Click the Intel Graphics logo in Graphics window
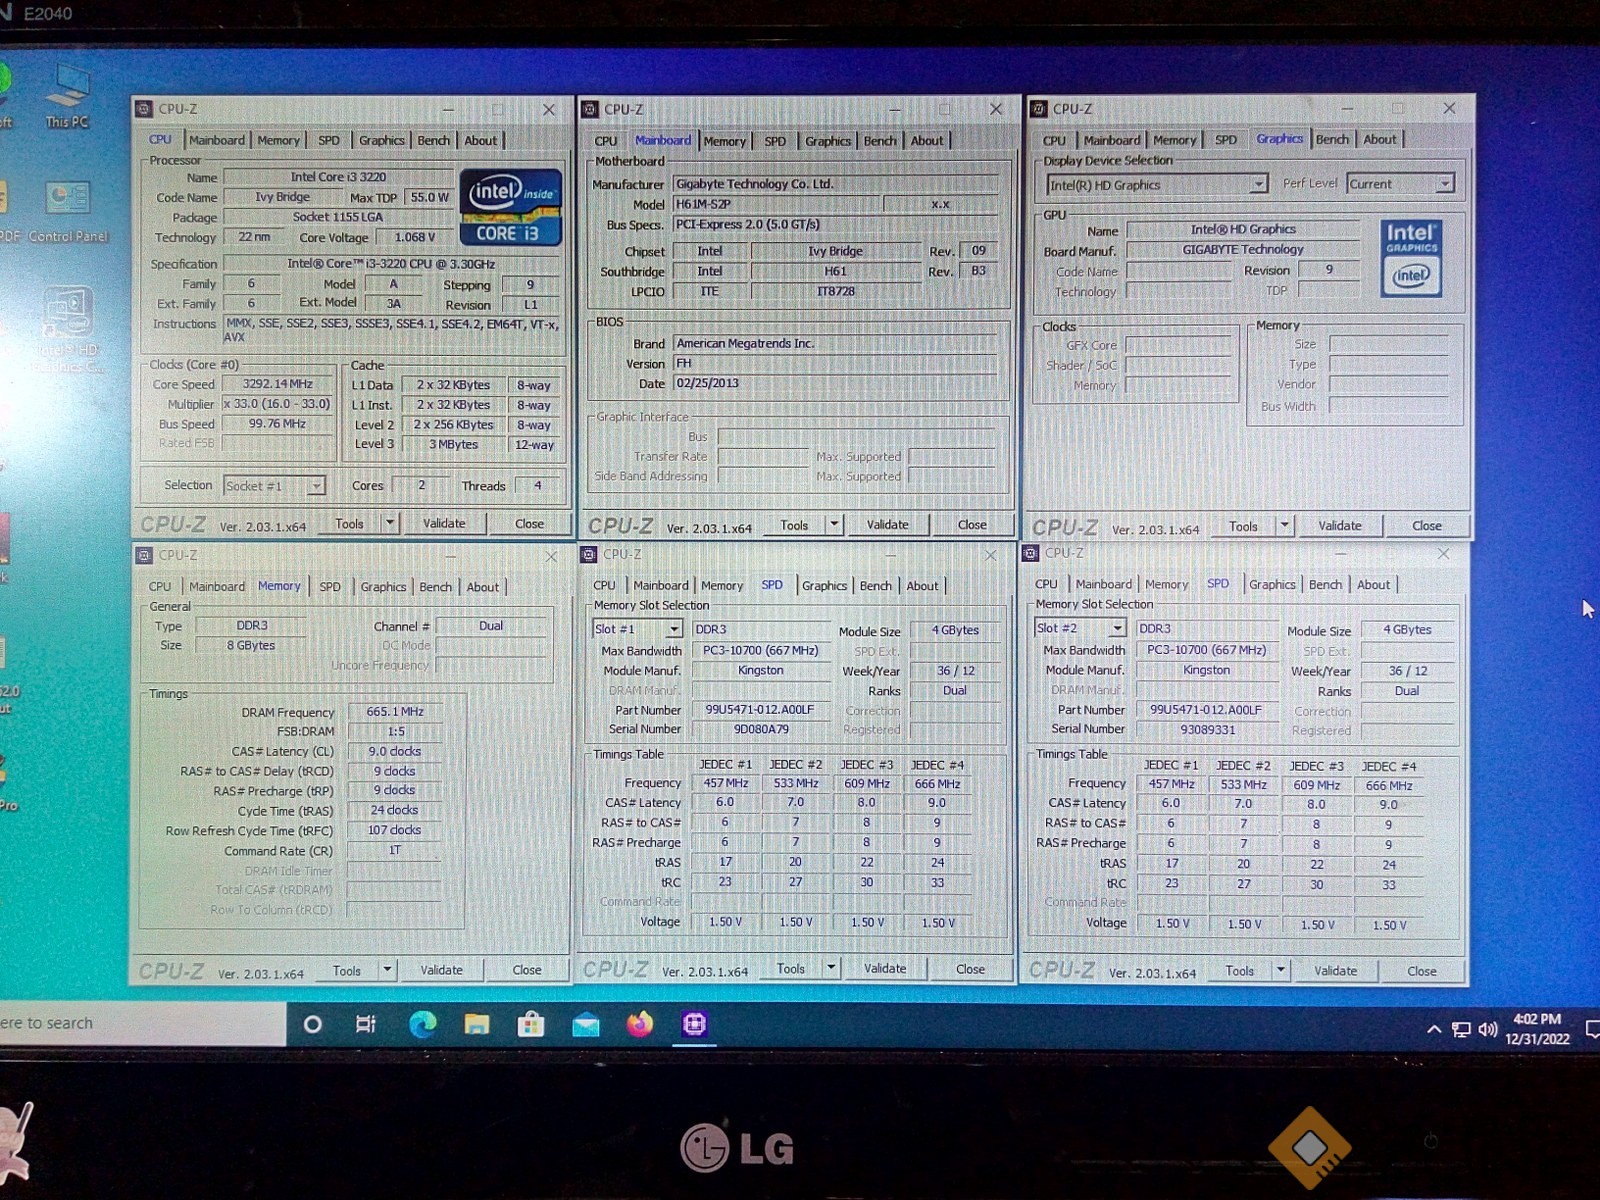Viewport: 1600px width, 1200px height. pos(1411,259)
